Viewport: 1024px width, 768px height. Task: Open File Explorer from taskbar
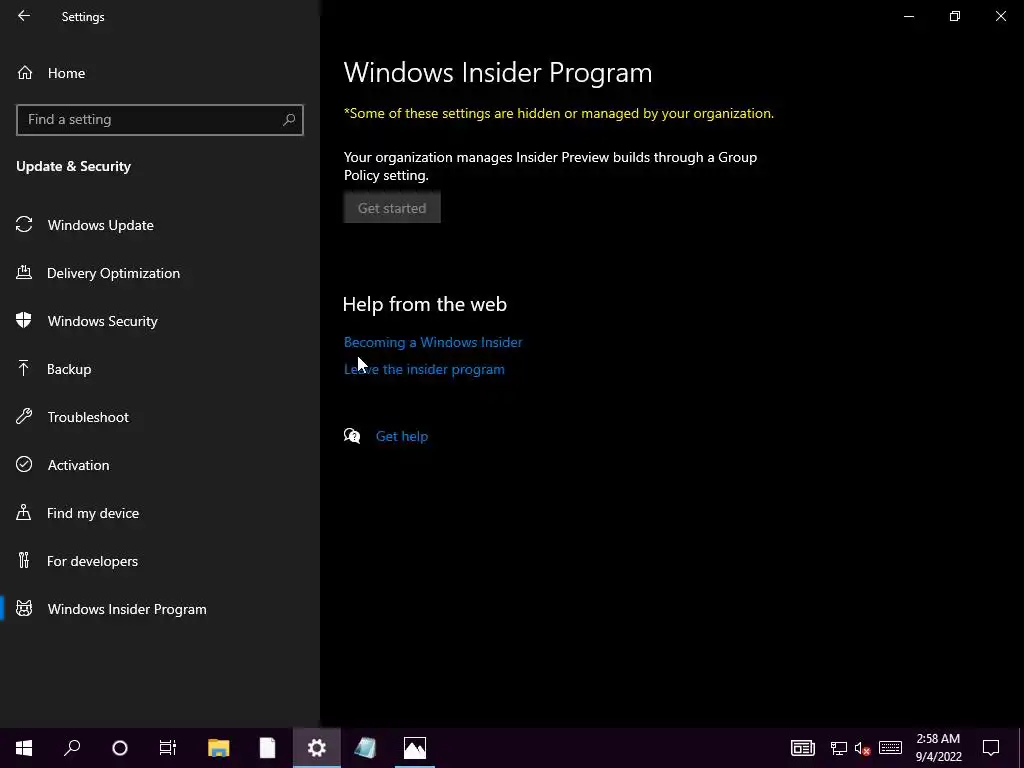point(219,748)
